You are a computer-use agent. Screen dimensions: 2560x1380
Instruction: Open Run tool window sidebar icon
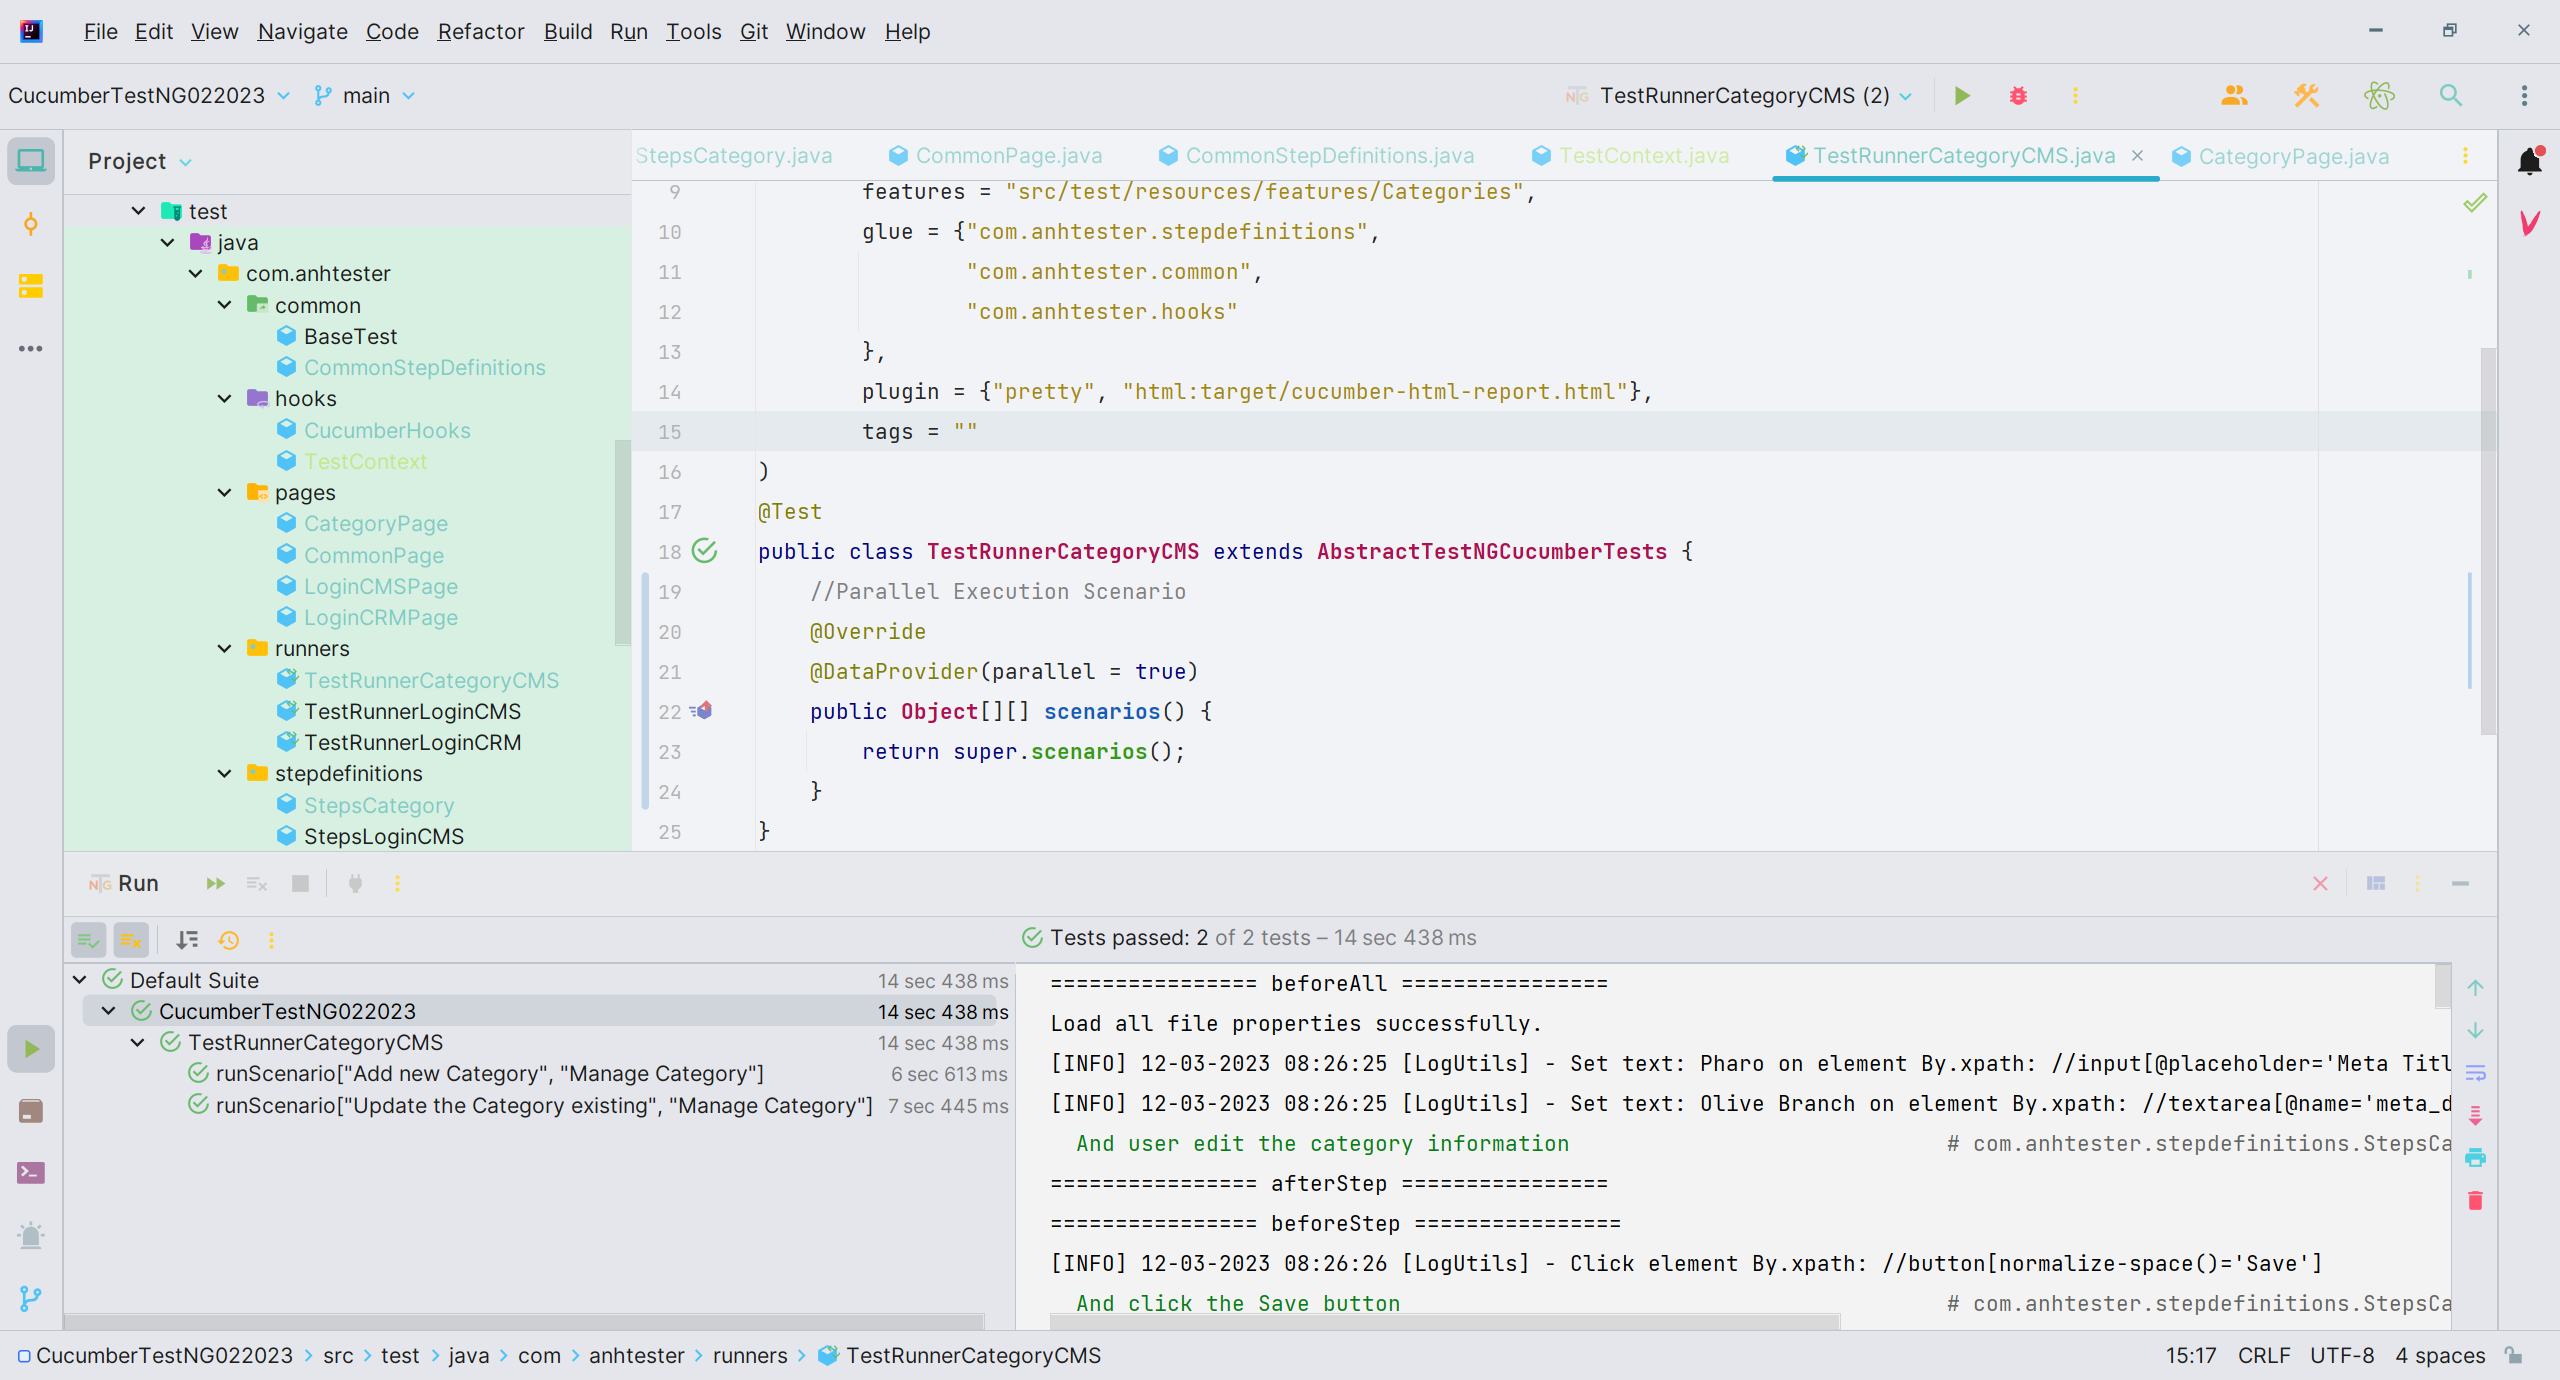[x=31, y=1049]
